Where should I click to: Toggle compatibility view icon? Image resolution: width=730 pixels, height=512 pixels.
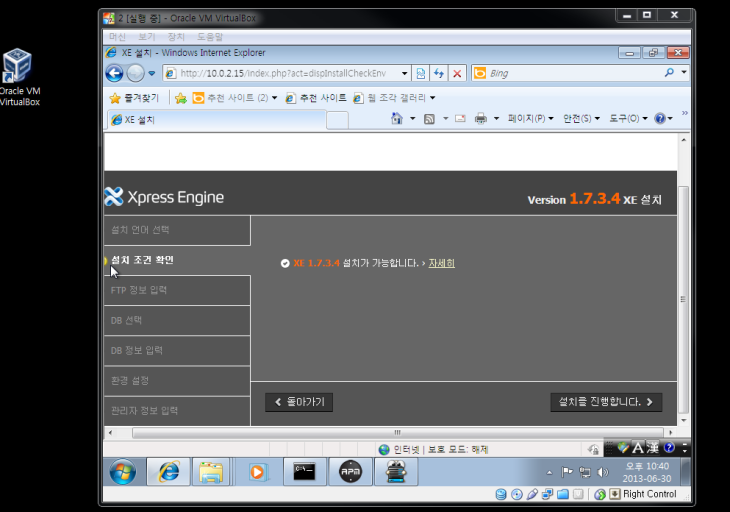pos(421,73)
